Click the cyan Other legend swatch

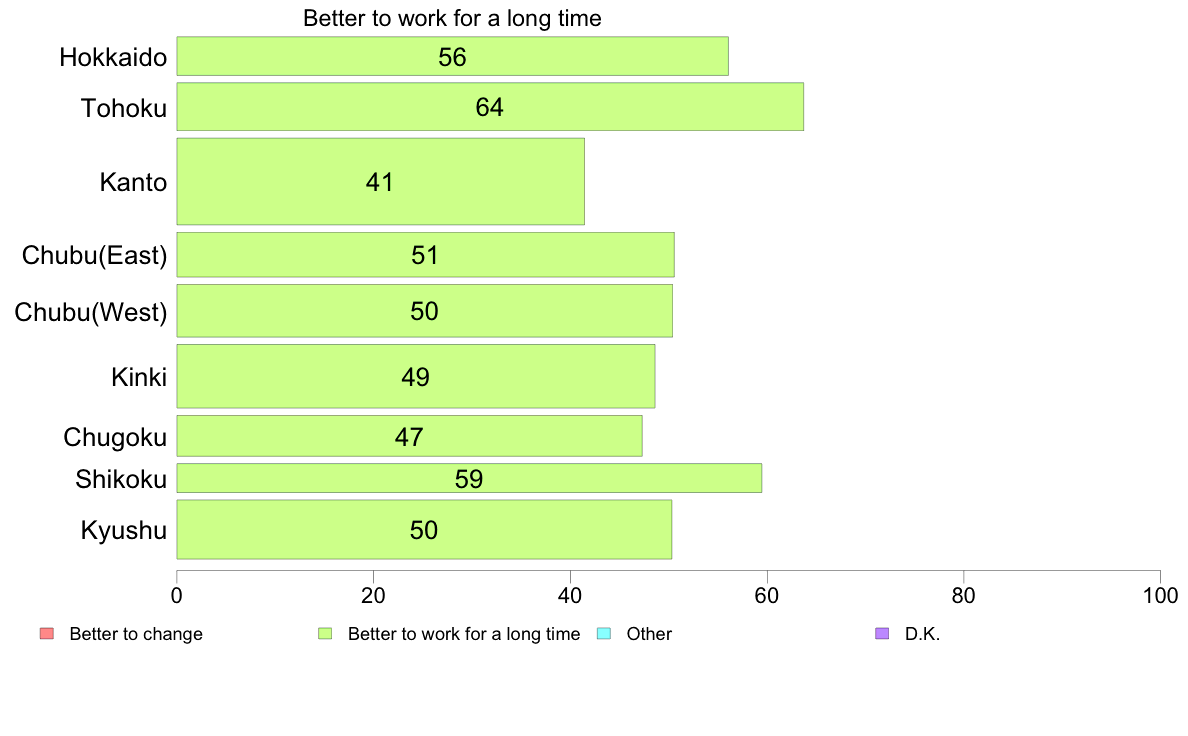pos(604,634)
